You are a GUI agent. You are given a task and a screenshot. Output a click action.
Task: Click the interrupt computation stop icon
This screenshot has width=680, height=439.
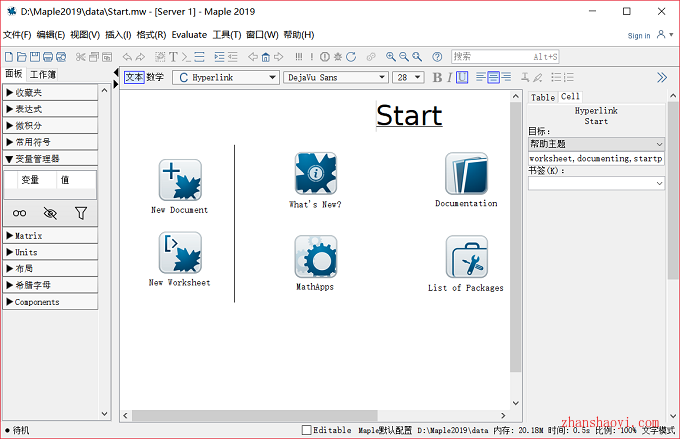pyautogui.click(x=325, y=57)
